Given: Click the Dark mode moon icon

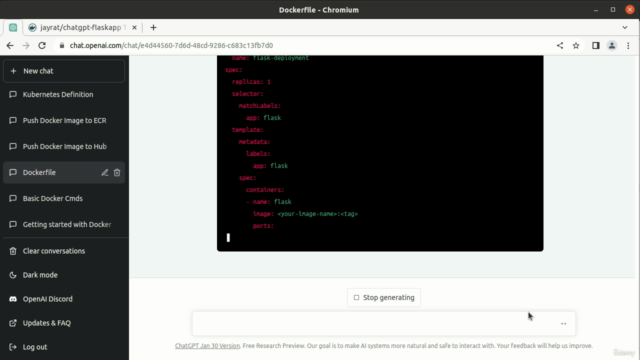Looking at the screenshot, I should [13, 275].
